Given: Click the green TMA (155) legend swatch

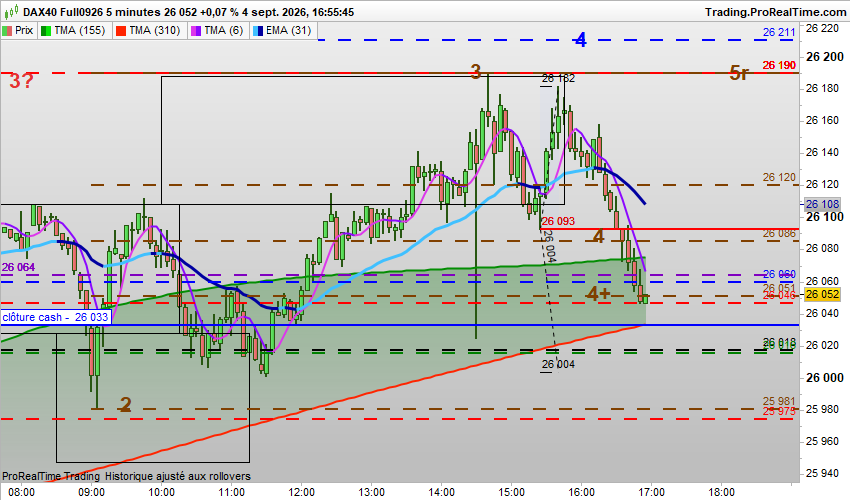Looking at the screenshot, I should coord(46,30).
